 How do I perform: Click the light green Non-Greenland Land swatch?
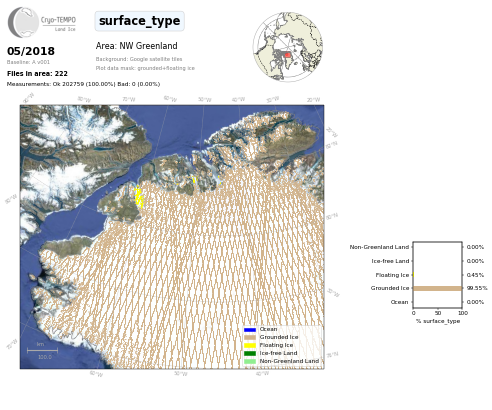pyautogui.click(x=250, y=361)
